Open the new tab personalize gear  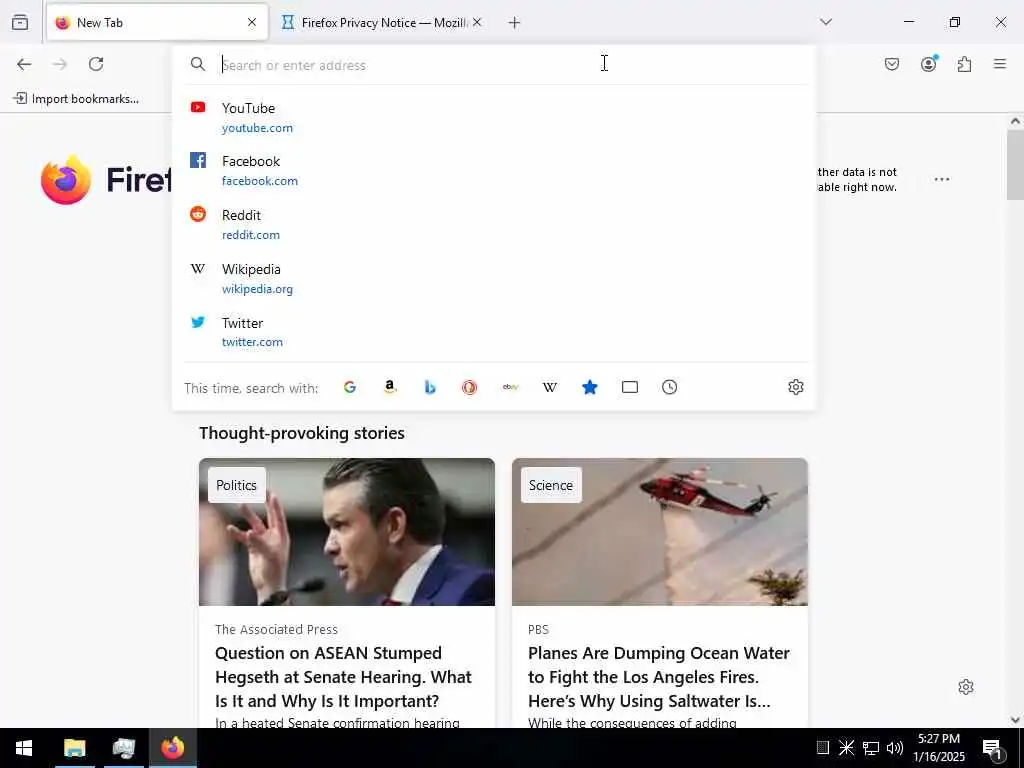[966, 687]
